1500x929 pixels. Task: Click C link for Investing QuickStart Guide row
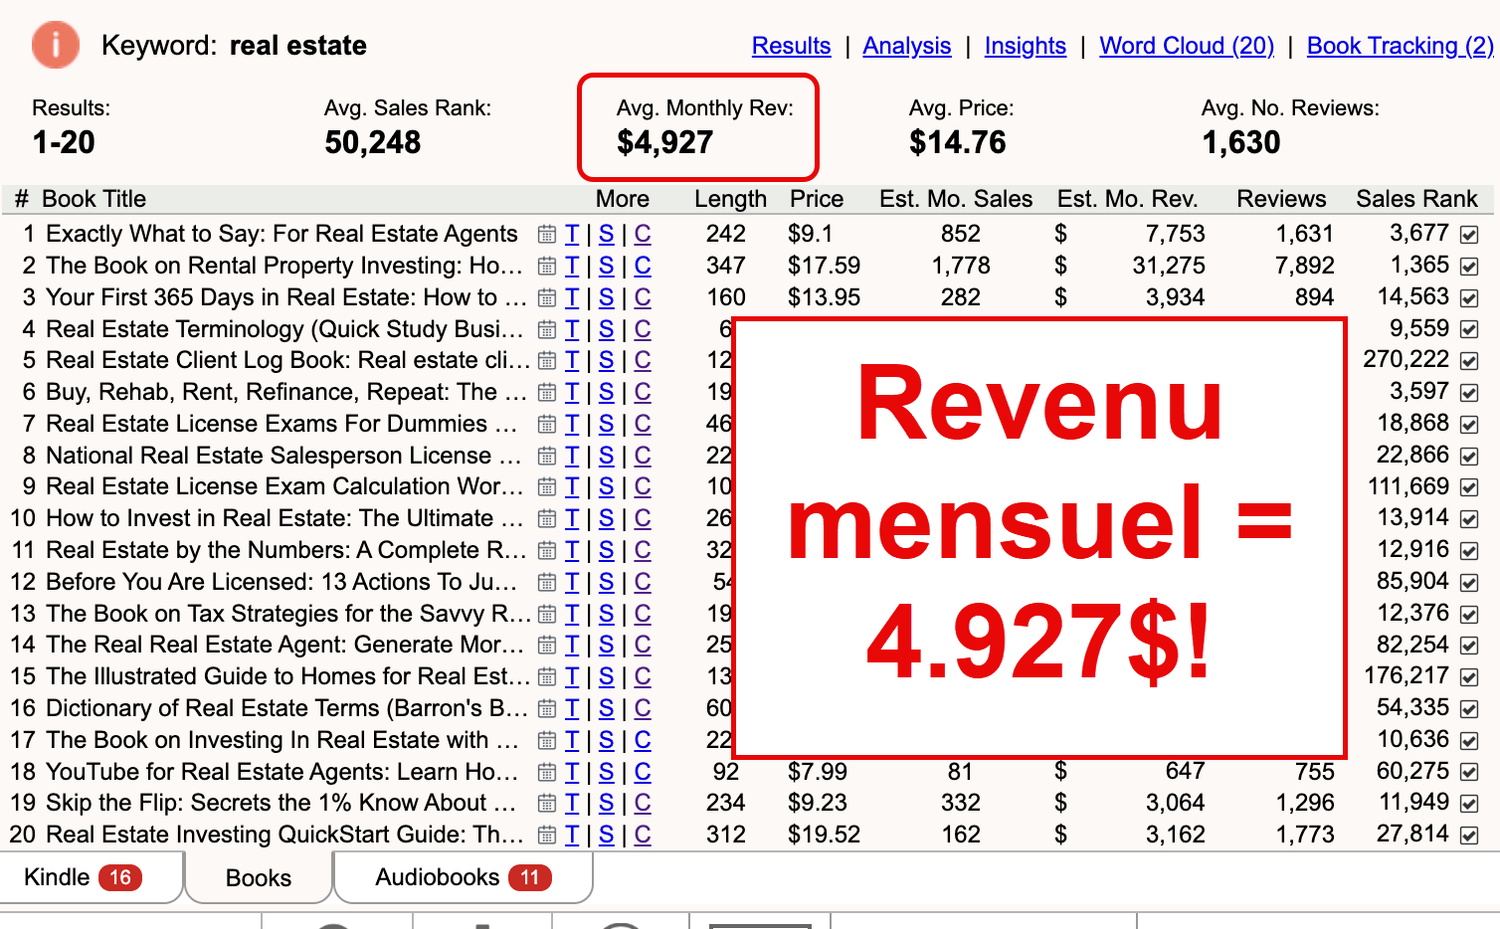click(x=642, y=835)
